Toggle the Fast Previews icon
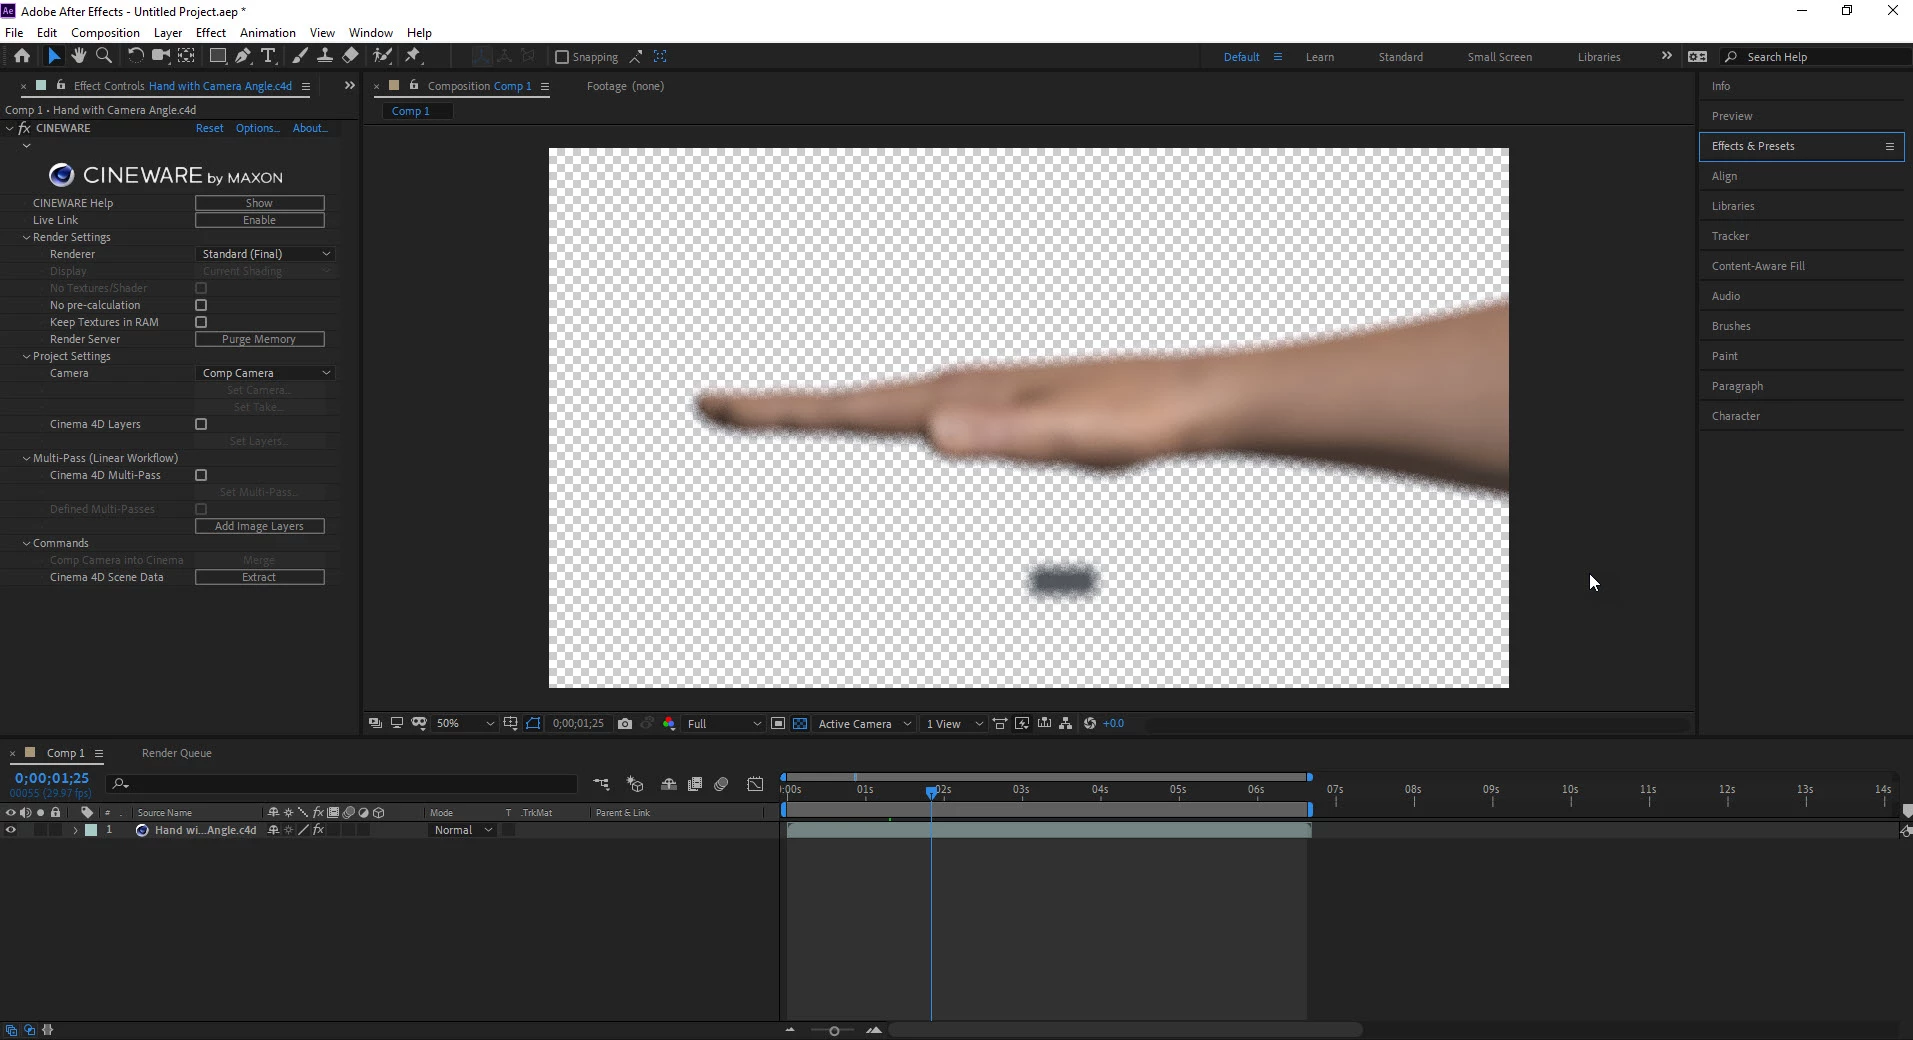1913x1040 pixels. pyautogui.click(x=1021, y=723)
